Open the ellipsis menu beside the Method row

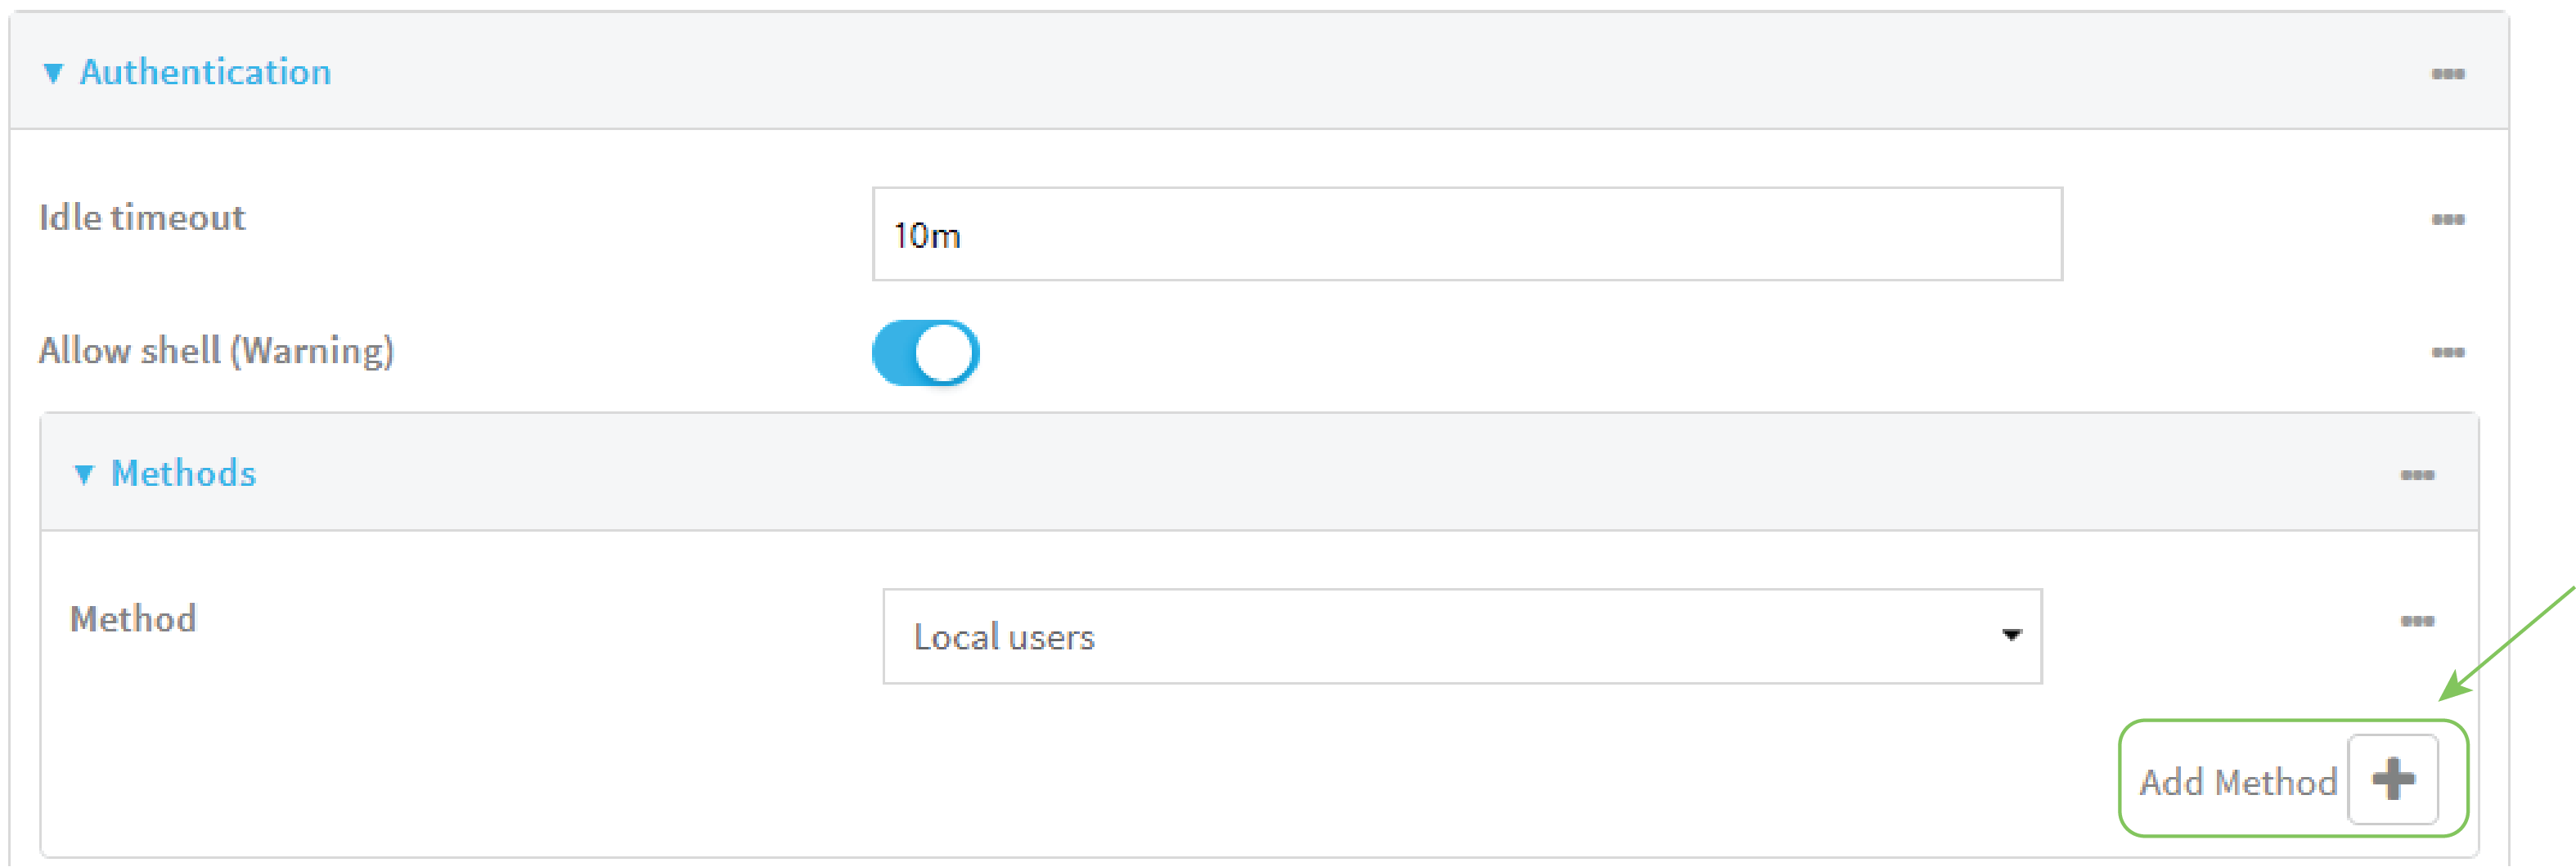coord(2420,619)
